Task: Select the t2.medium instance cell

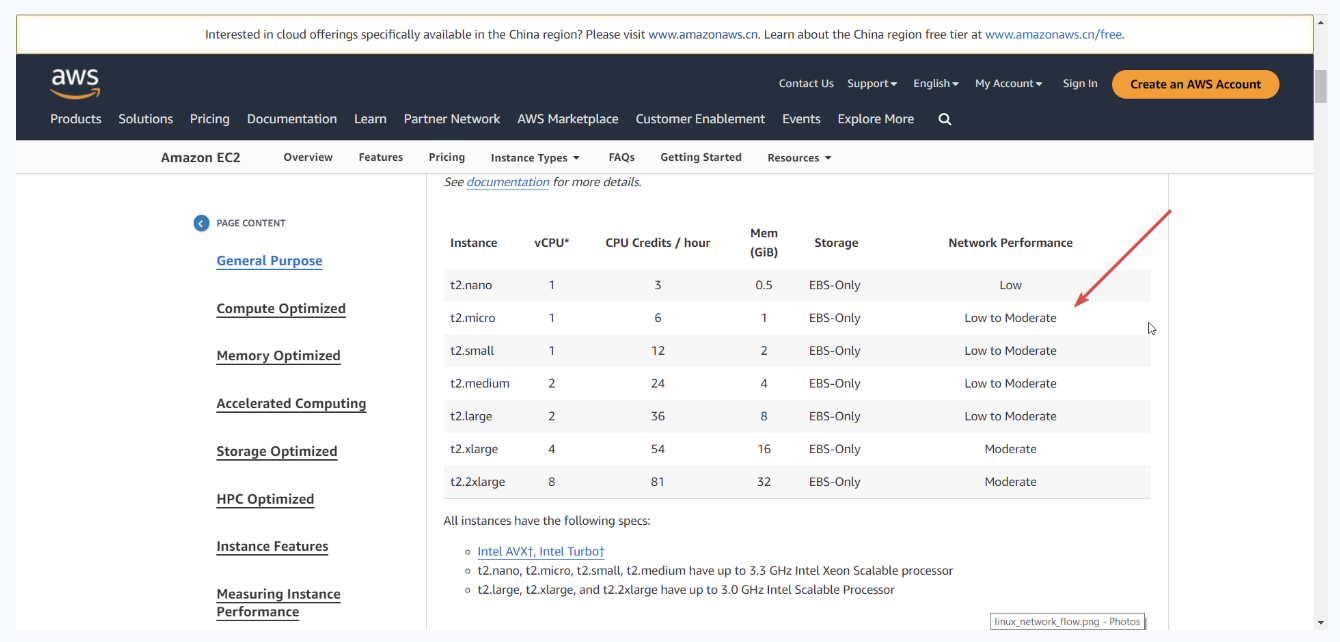Action: 480,384
